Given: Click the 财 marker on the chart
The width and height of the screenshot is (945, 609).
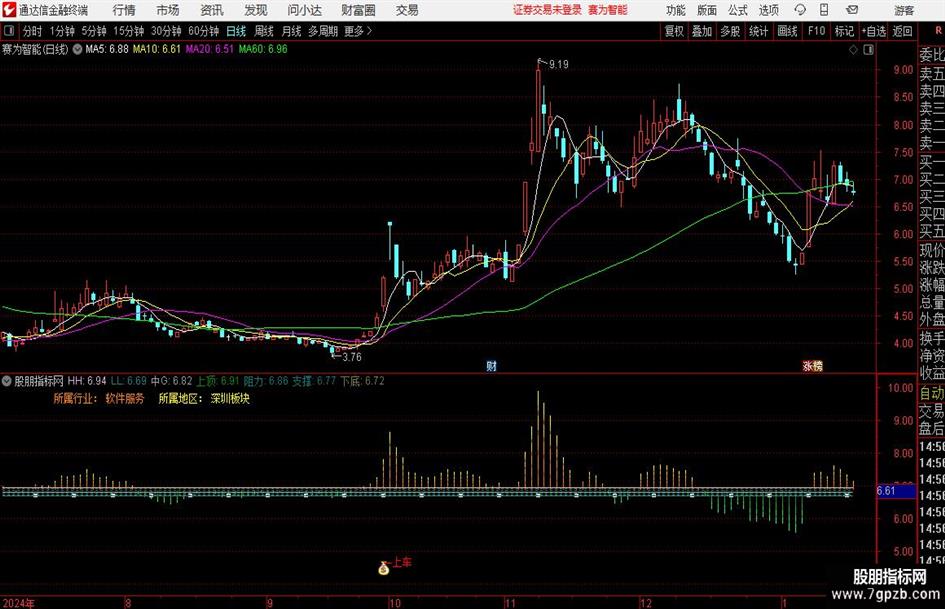Looking at the screenshot, I should pyautogui.click(x=492, y=365).
